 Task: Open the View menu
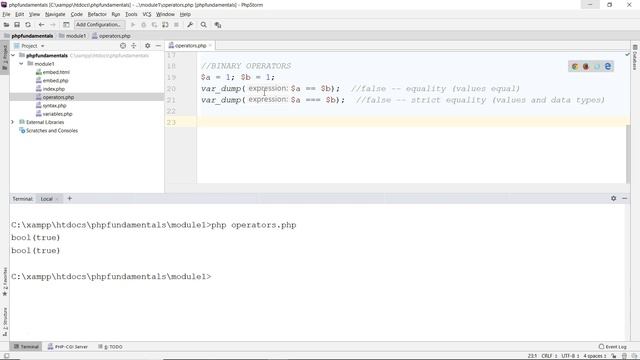click(x=34, y=14)
